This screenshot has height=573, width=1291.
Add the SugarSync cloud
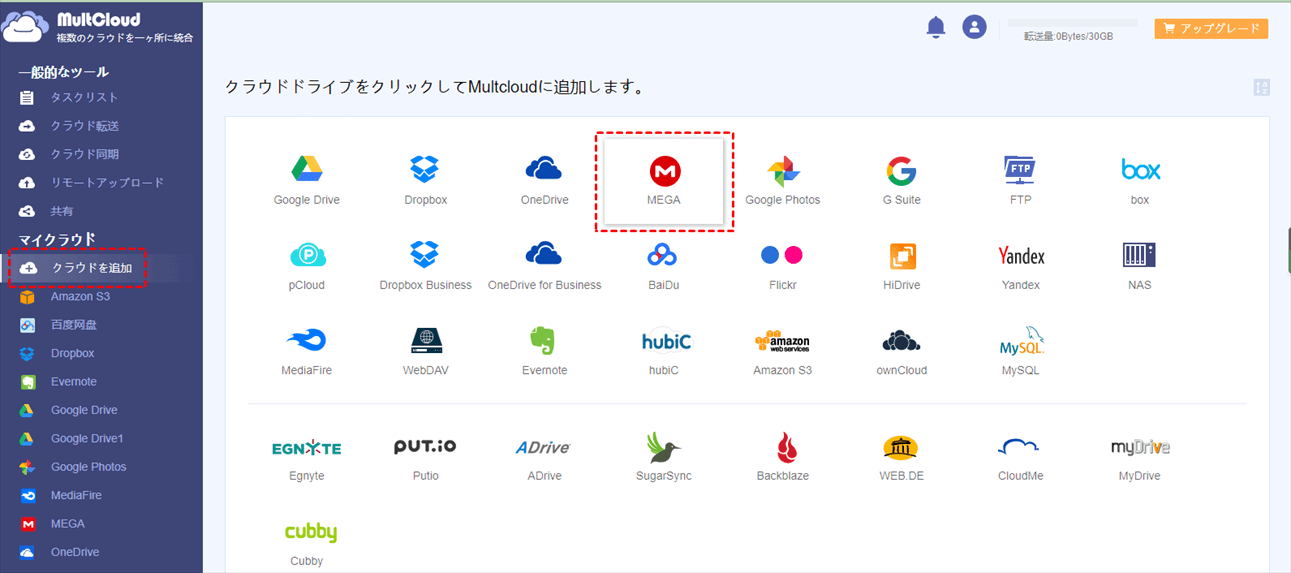click(x=663, y=457)
